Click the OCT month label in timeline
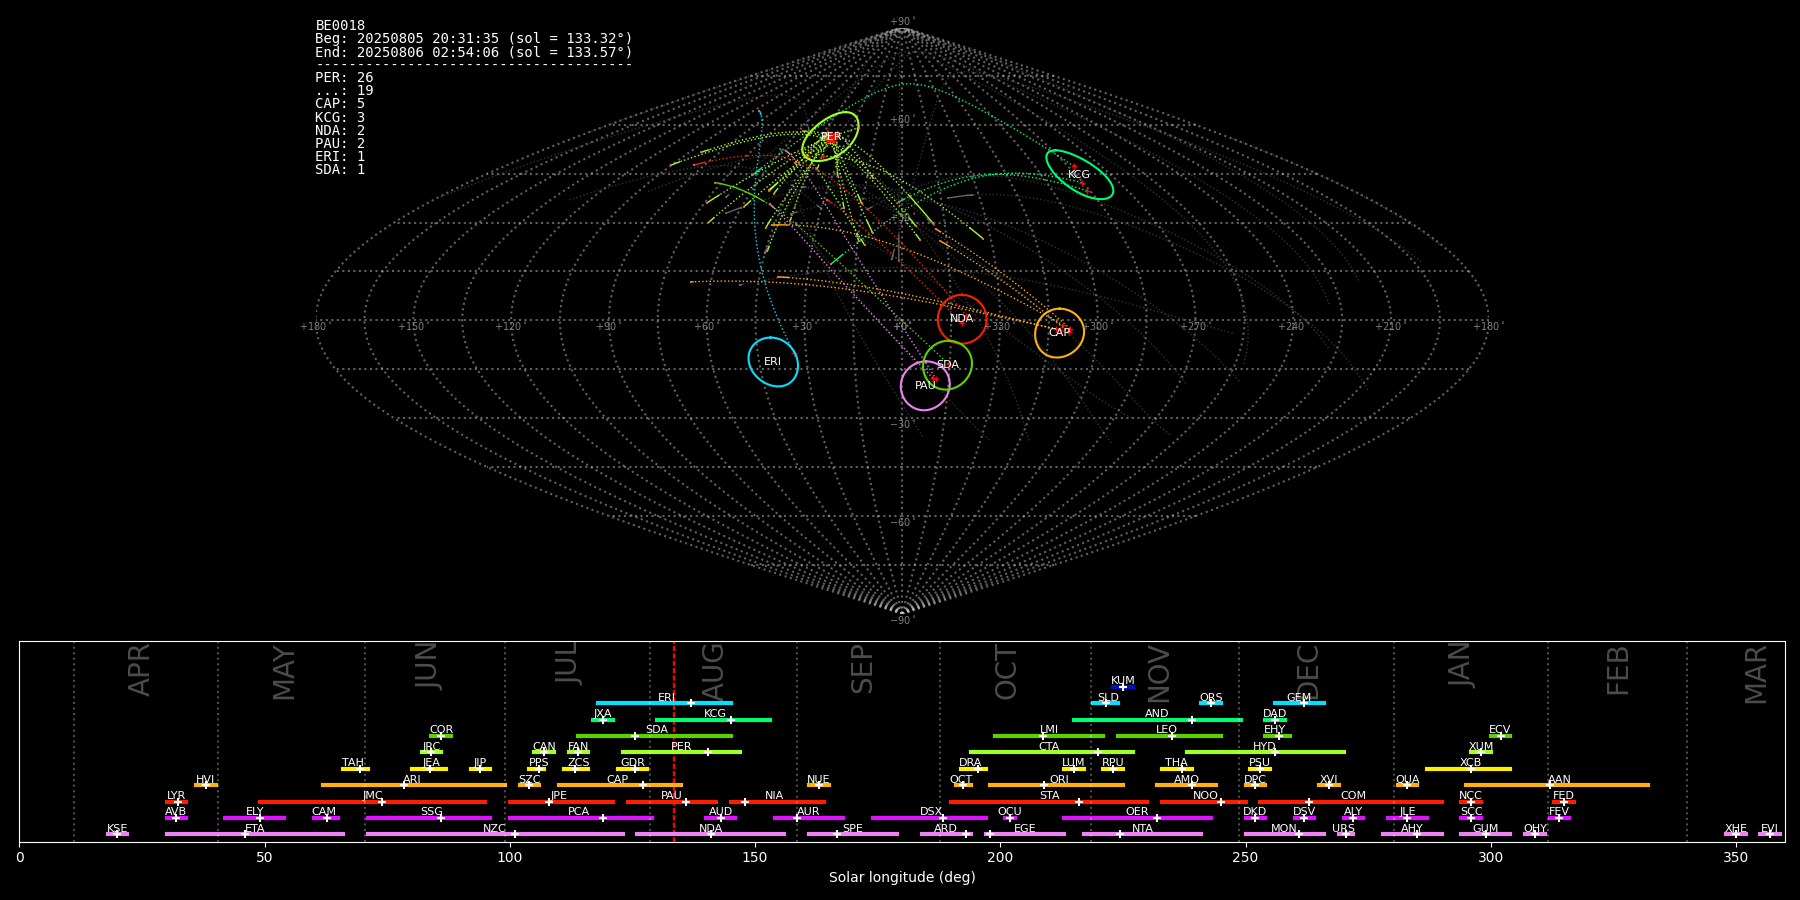Viewport: 1800px width, 900px height. (x=1006, y=672)
